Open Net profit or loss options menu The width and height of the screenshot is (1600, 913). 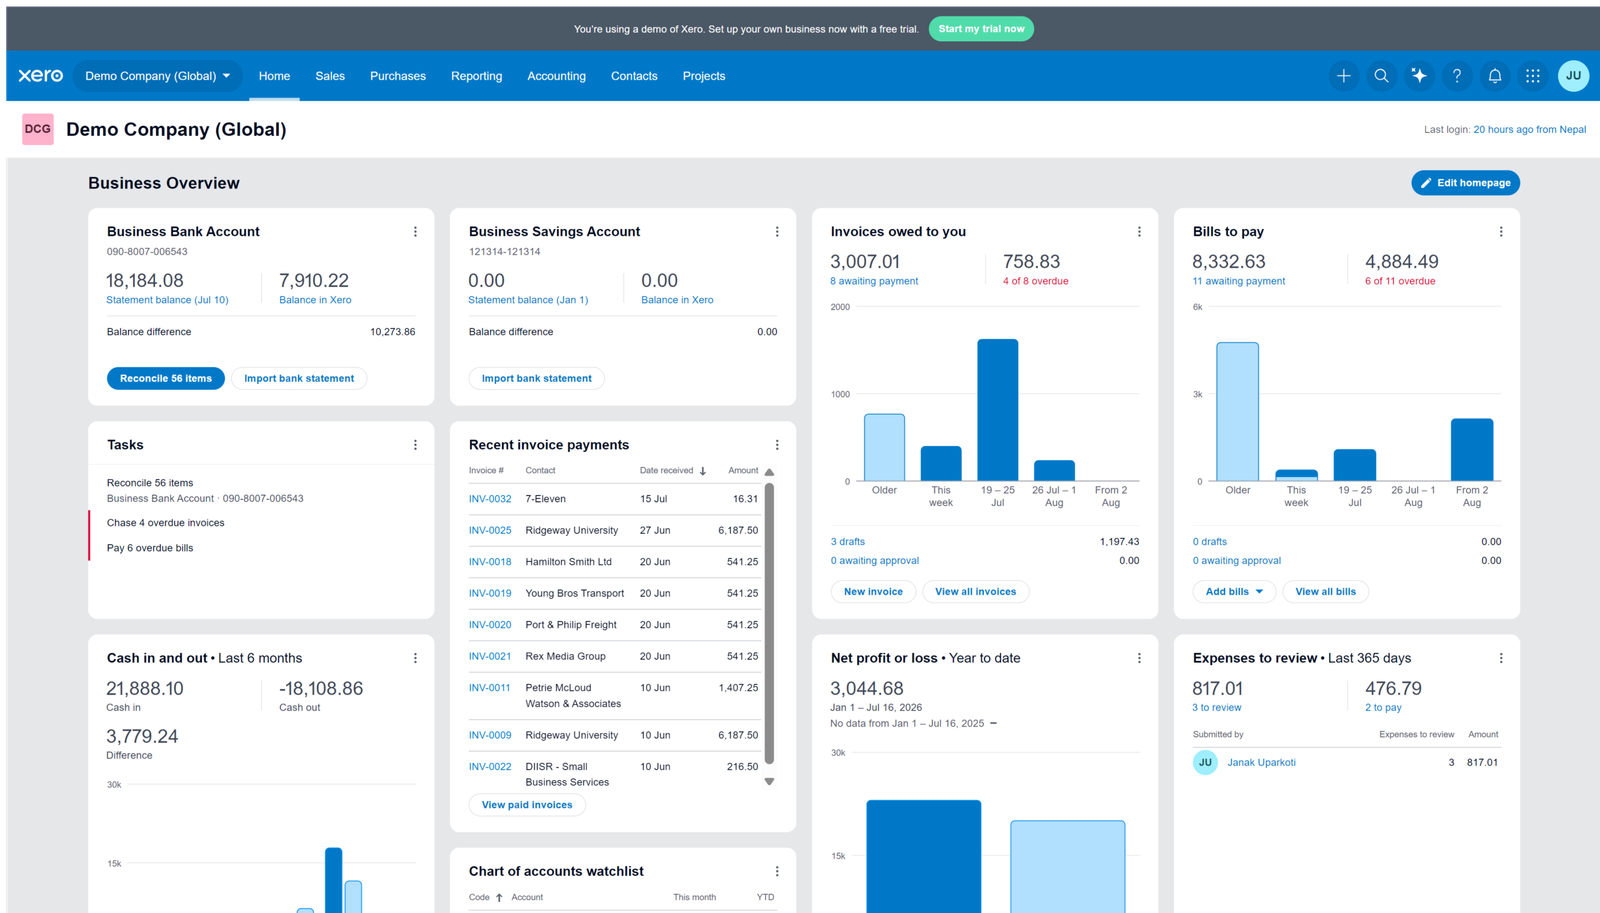tap(1139, 658)
